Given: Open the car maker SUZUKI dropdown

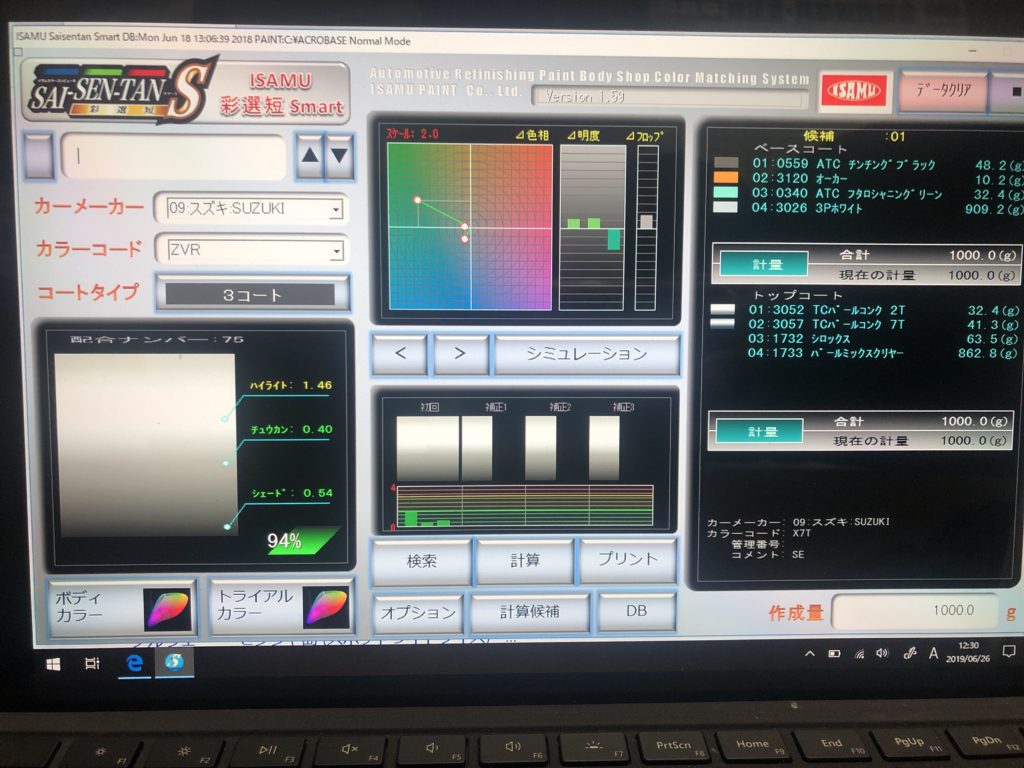Looking at the screenshot, I should coord(254,209).
